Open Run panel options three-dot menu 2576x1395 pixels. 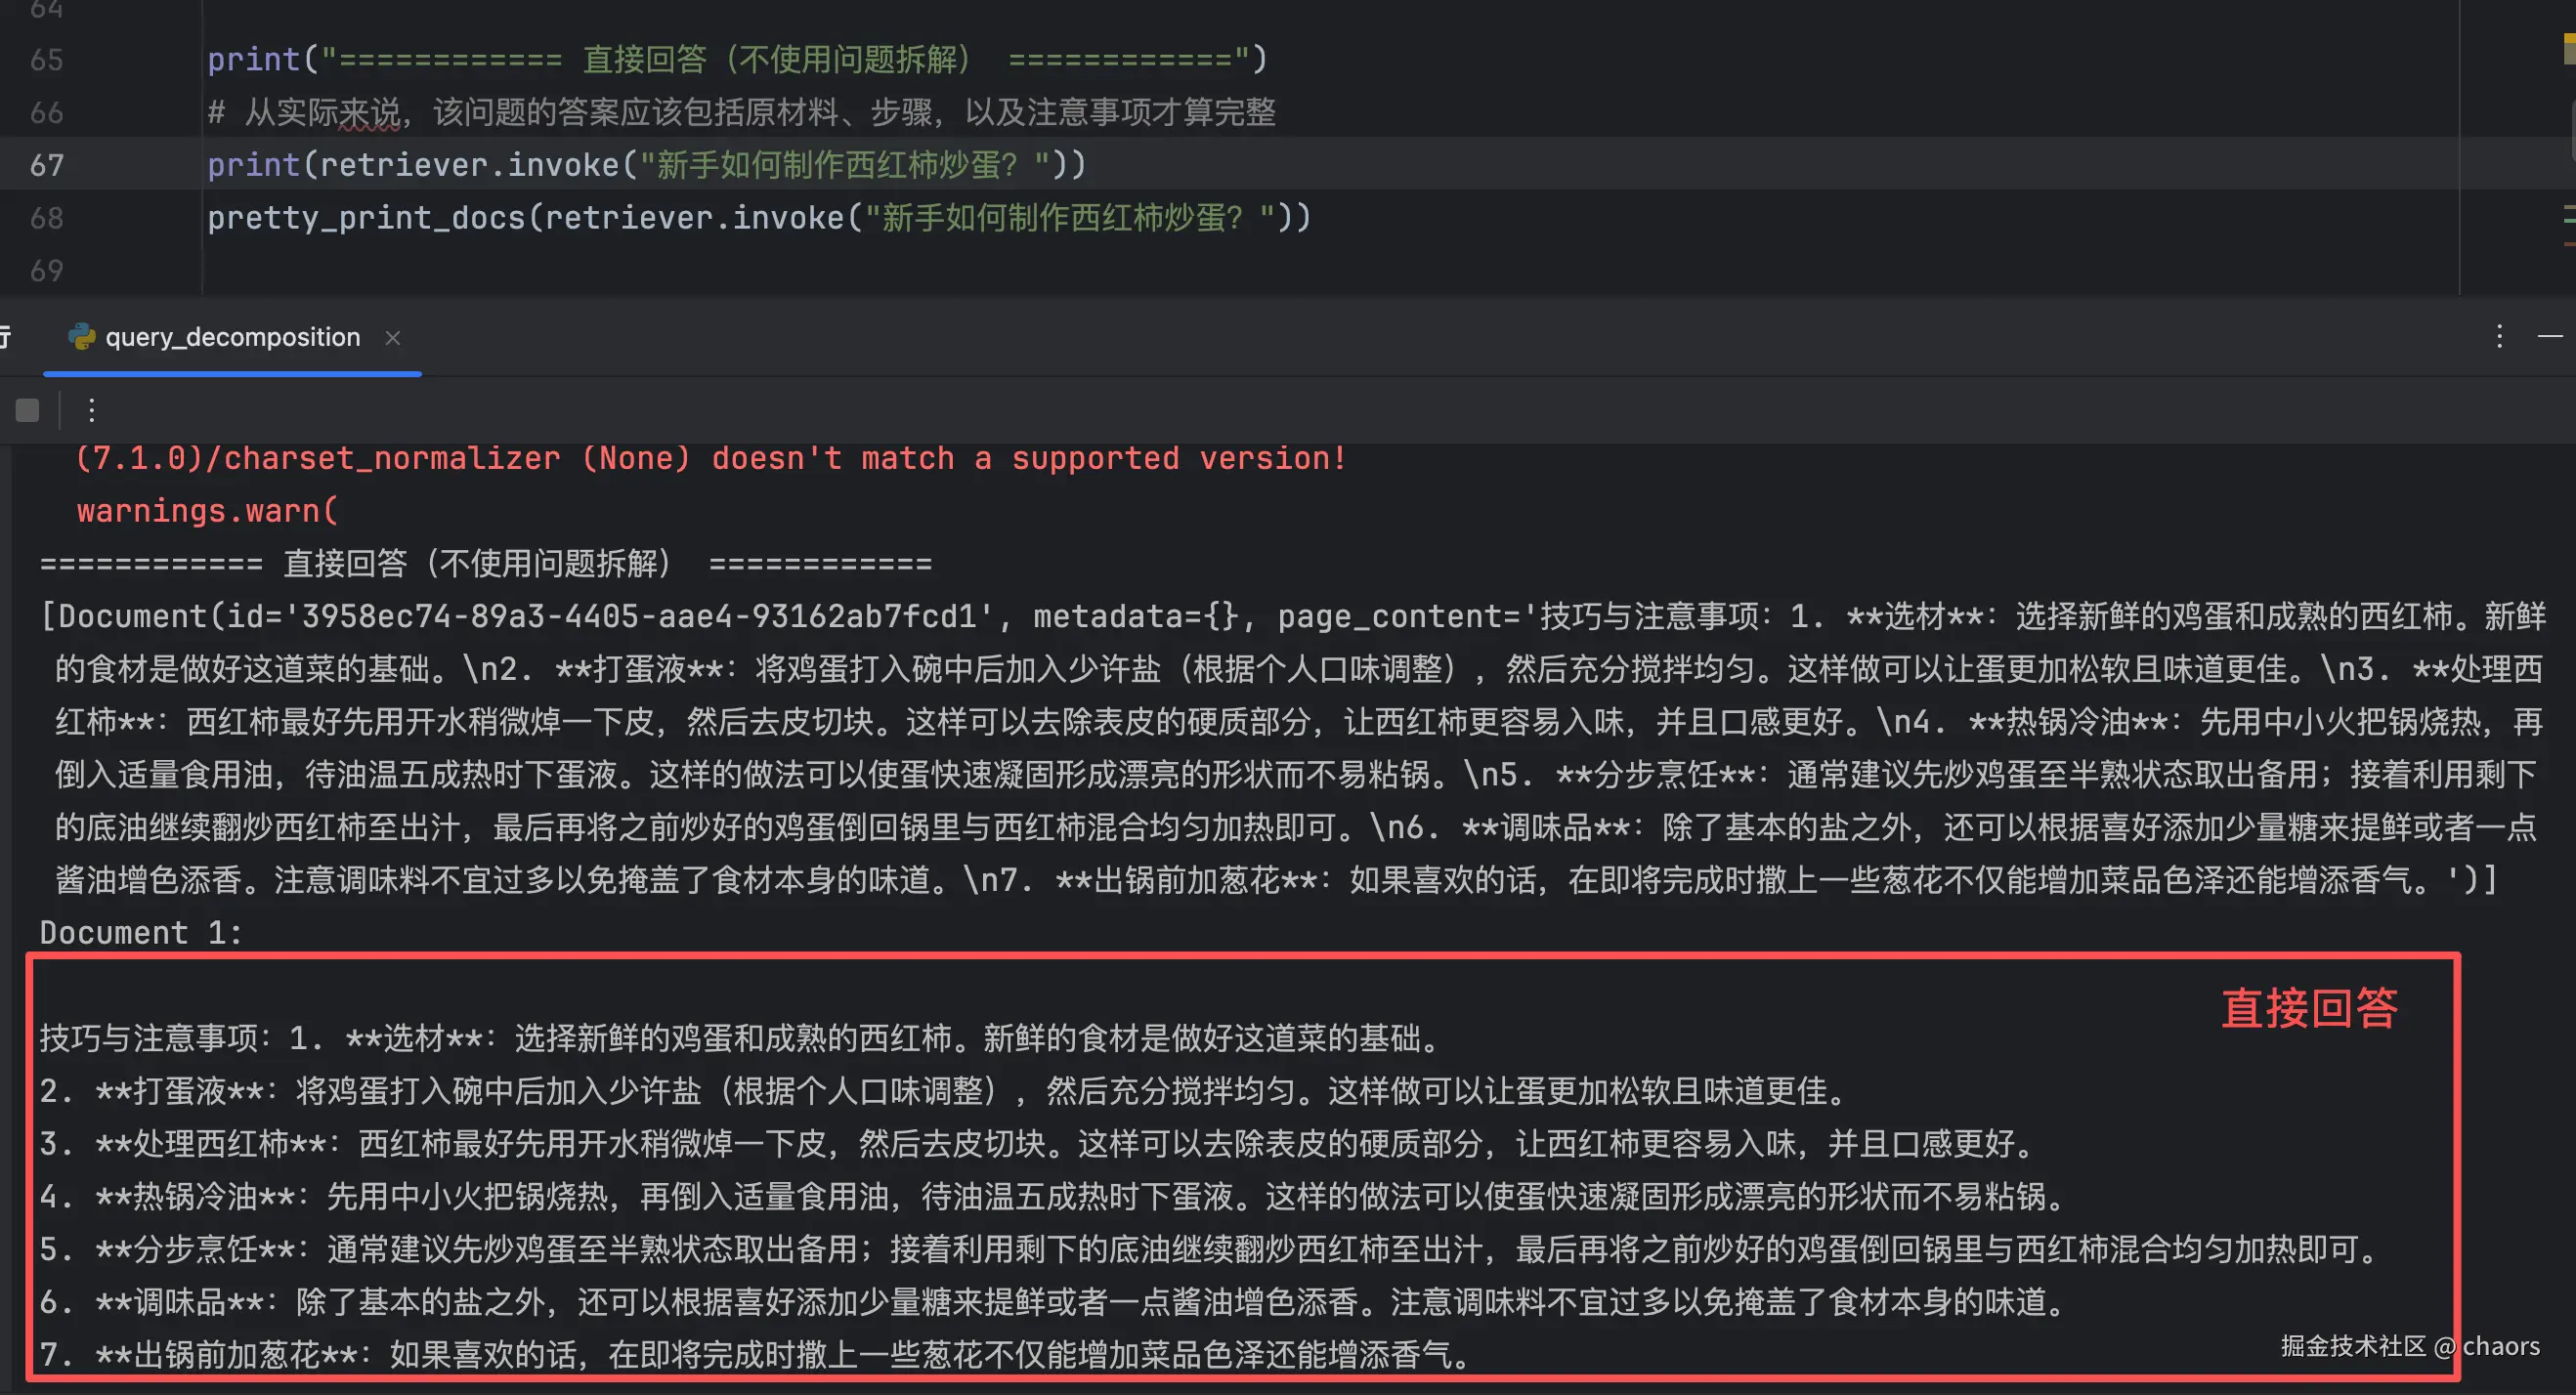2499,336
